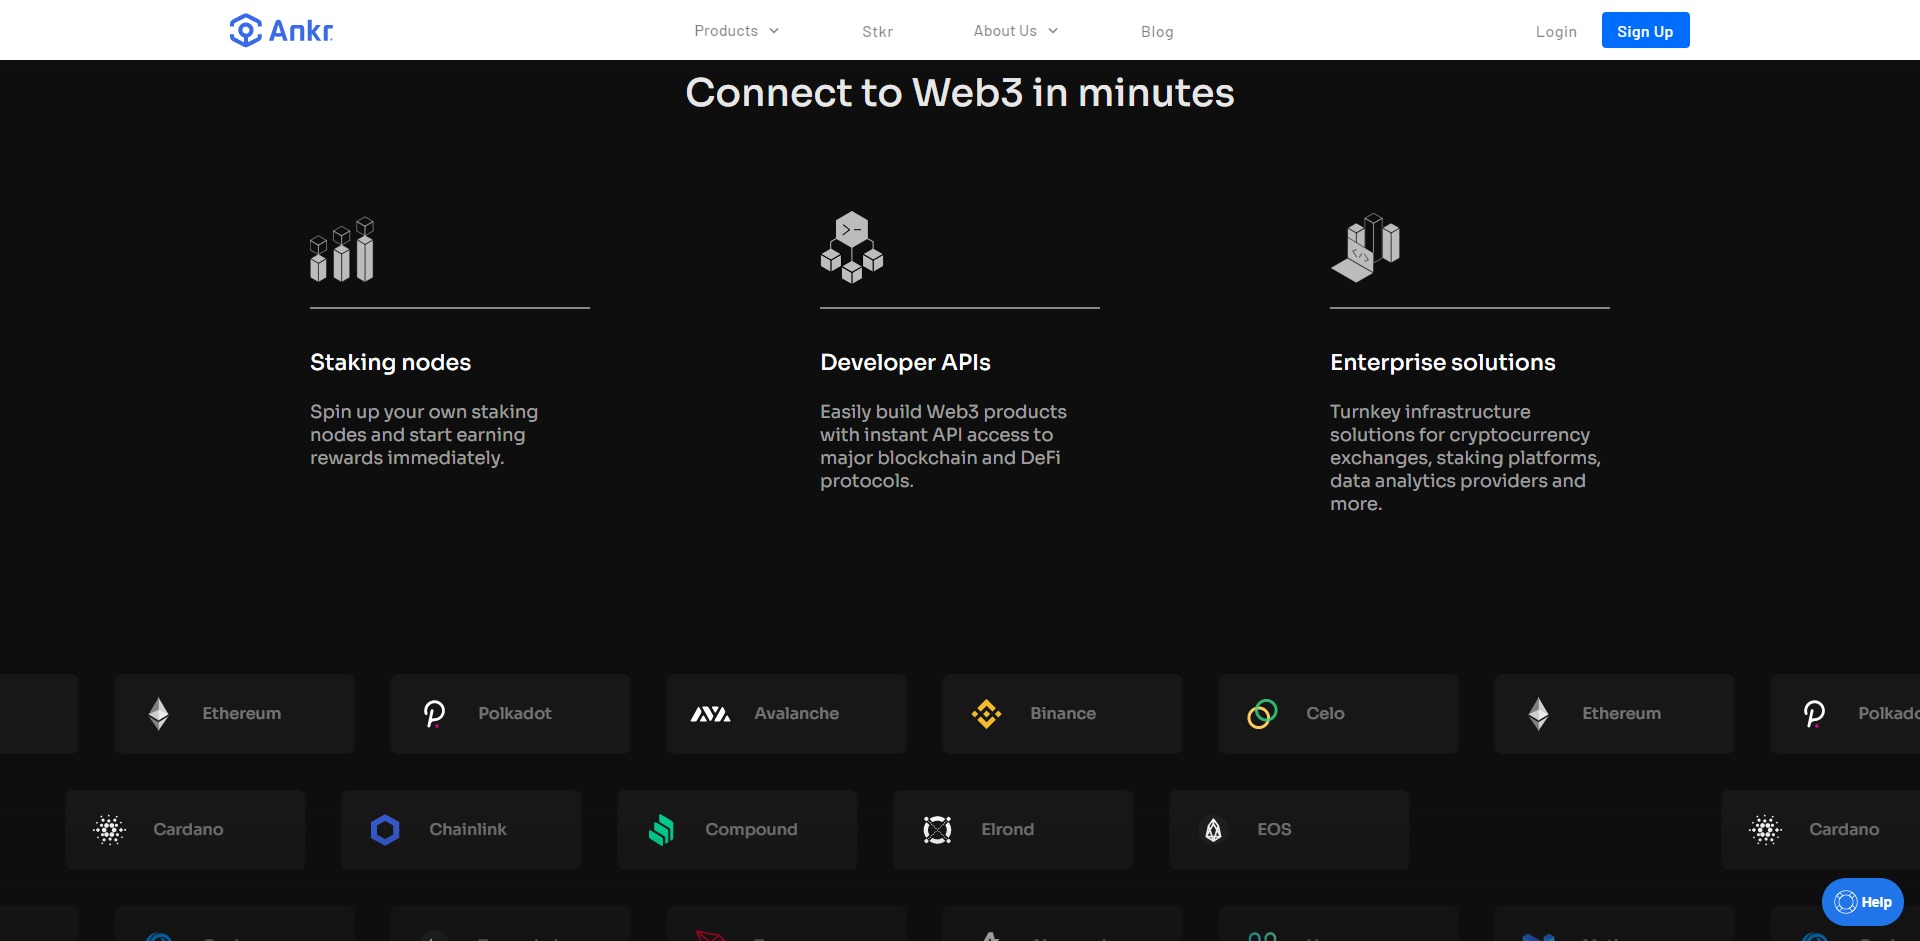Open the Help chat widget
Image resolution: width=1920 pixels, height=941 pixels.
[x=1862, y=902]
